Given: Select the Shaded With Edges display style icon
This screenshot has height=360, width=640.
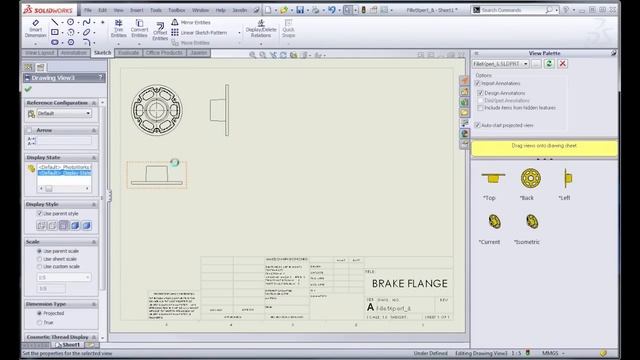Looking at the screenshot, I should [x=75, y=225].
